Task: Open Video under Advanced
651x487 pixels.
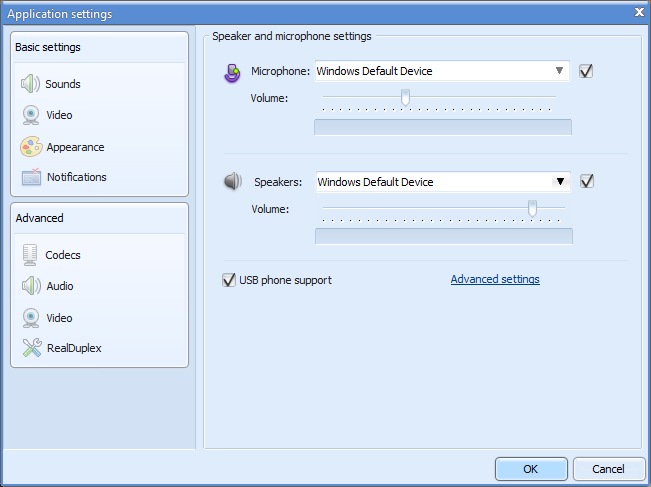Action: [x=59, y=318]
